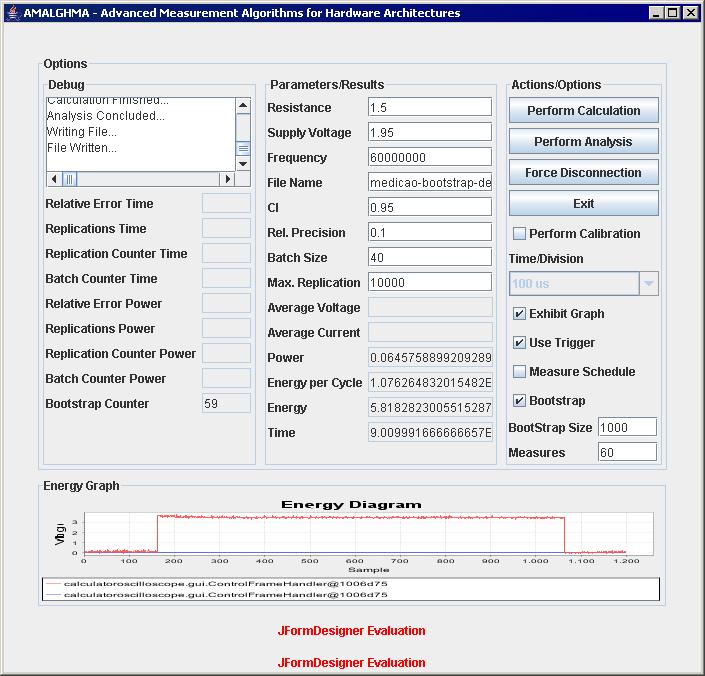This screenshot has width=705, height=676.
Task: Click the Energy Diagram chart title
Action: coord(351,504)
